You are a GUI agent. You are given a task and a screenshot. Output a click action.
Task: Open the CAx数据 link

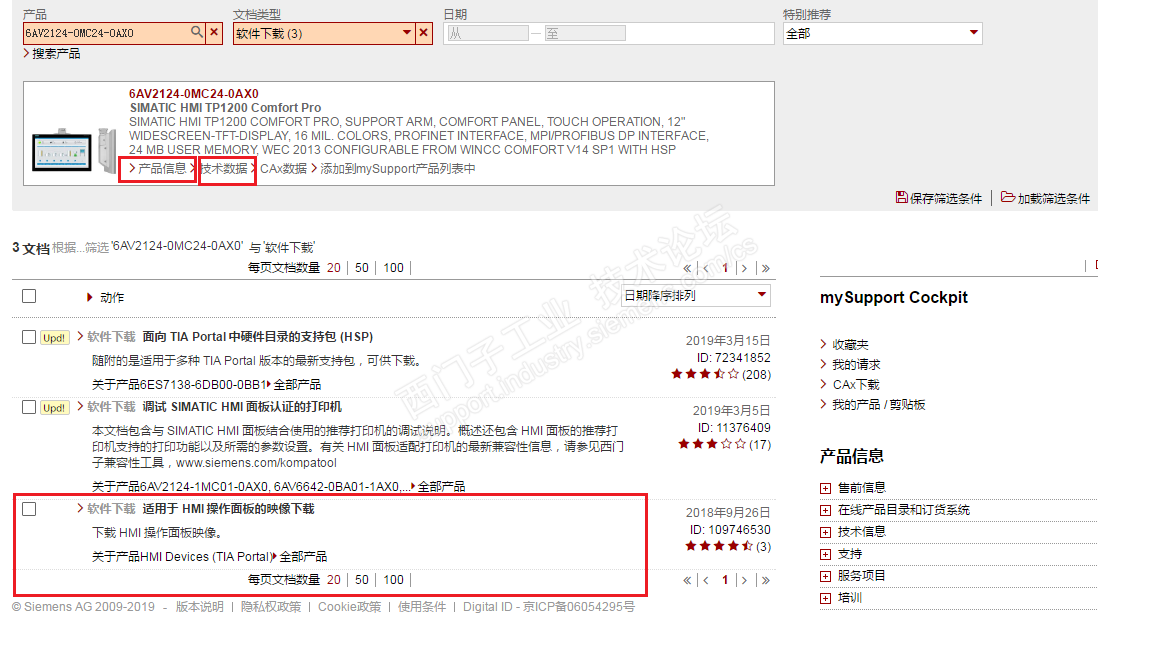tap(283, 169)
